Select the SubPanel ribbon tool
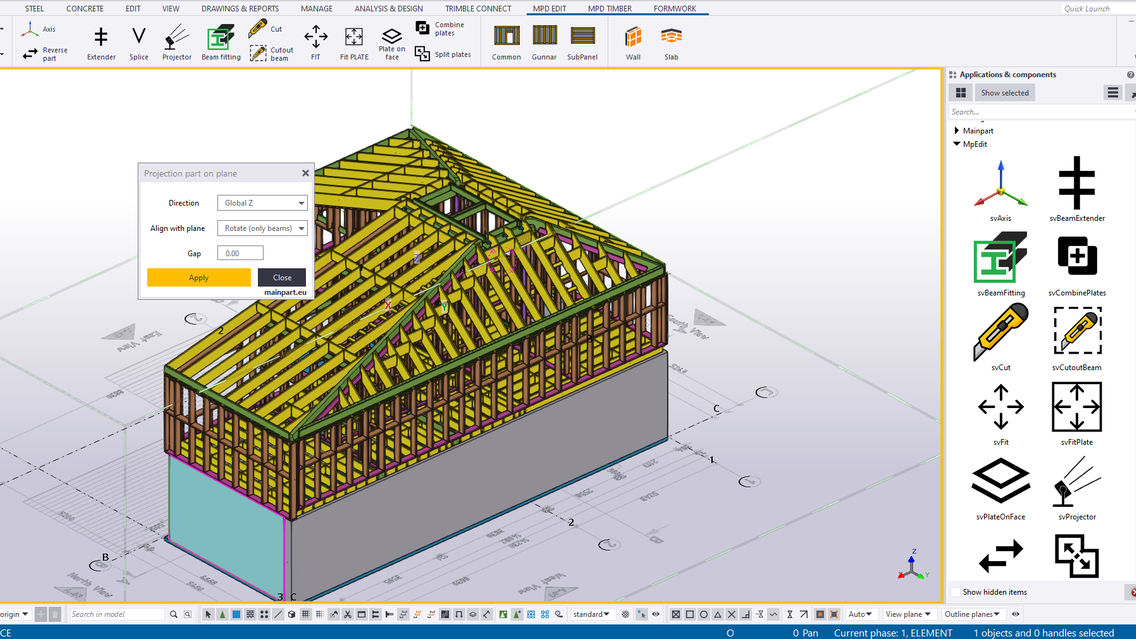Viewport: 1136px width, 639px height. click(x=582, y=43)
